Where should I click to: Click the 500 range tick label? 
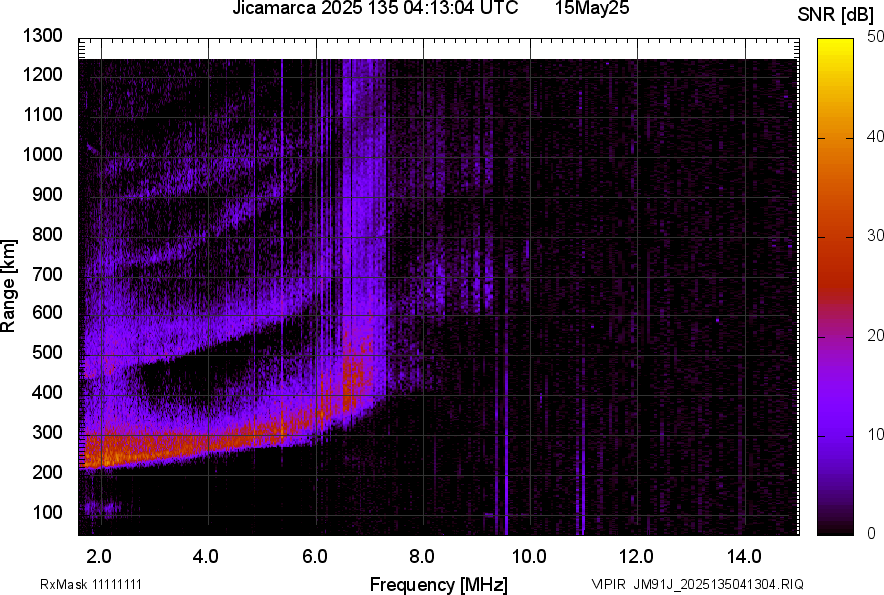(46, 353)
